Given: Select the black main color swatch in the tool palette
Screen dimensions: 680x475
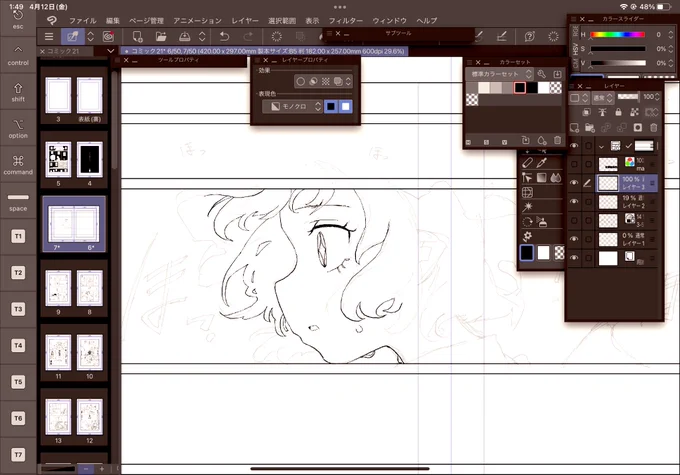Looking at the screenshot, I should pos(526,252).
